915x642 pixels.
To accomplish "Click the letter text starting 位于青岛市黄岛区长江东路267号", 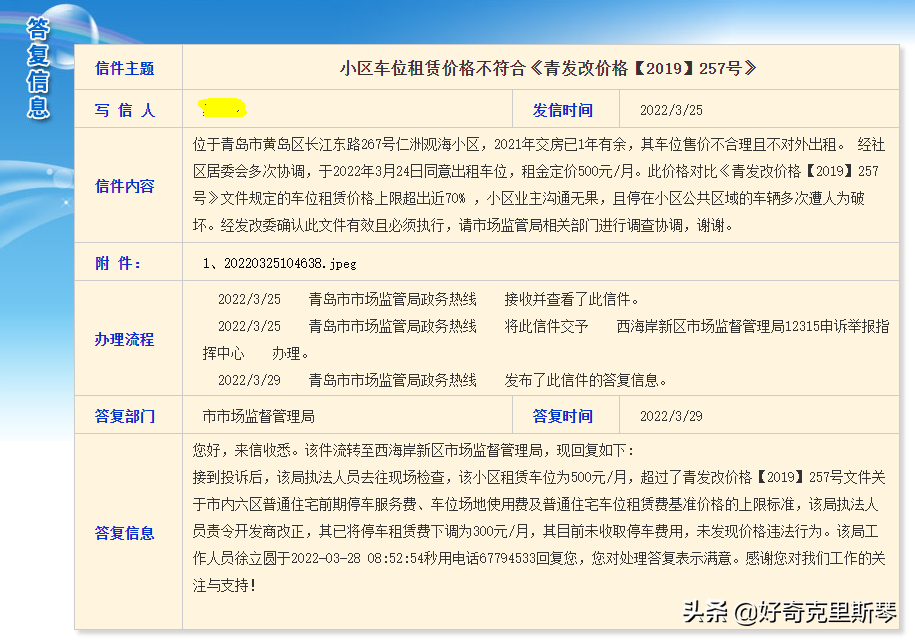I will point(539,184).
